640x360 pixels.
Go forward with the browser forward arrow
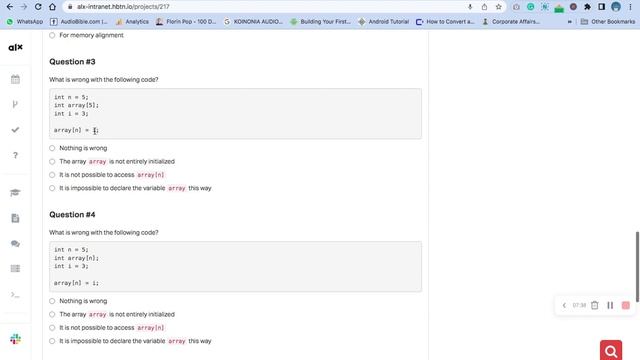(x=24, y=7)
